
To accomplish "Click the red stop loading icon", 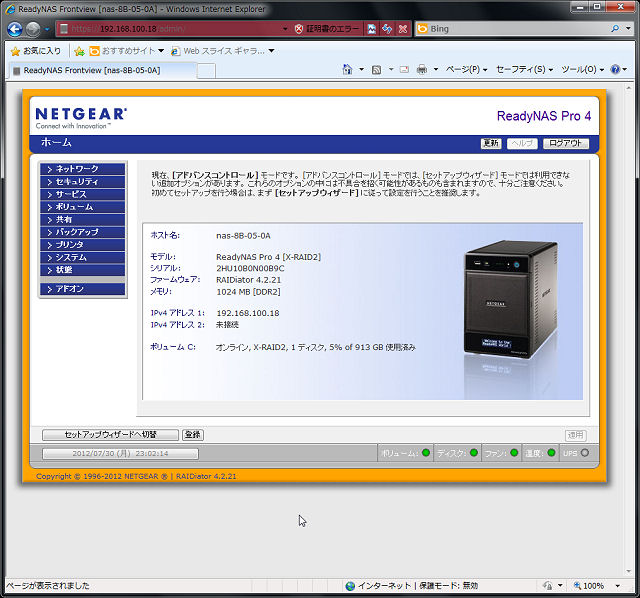I will (x=403, y=29).
